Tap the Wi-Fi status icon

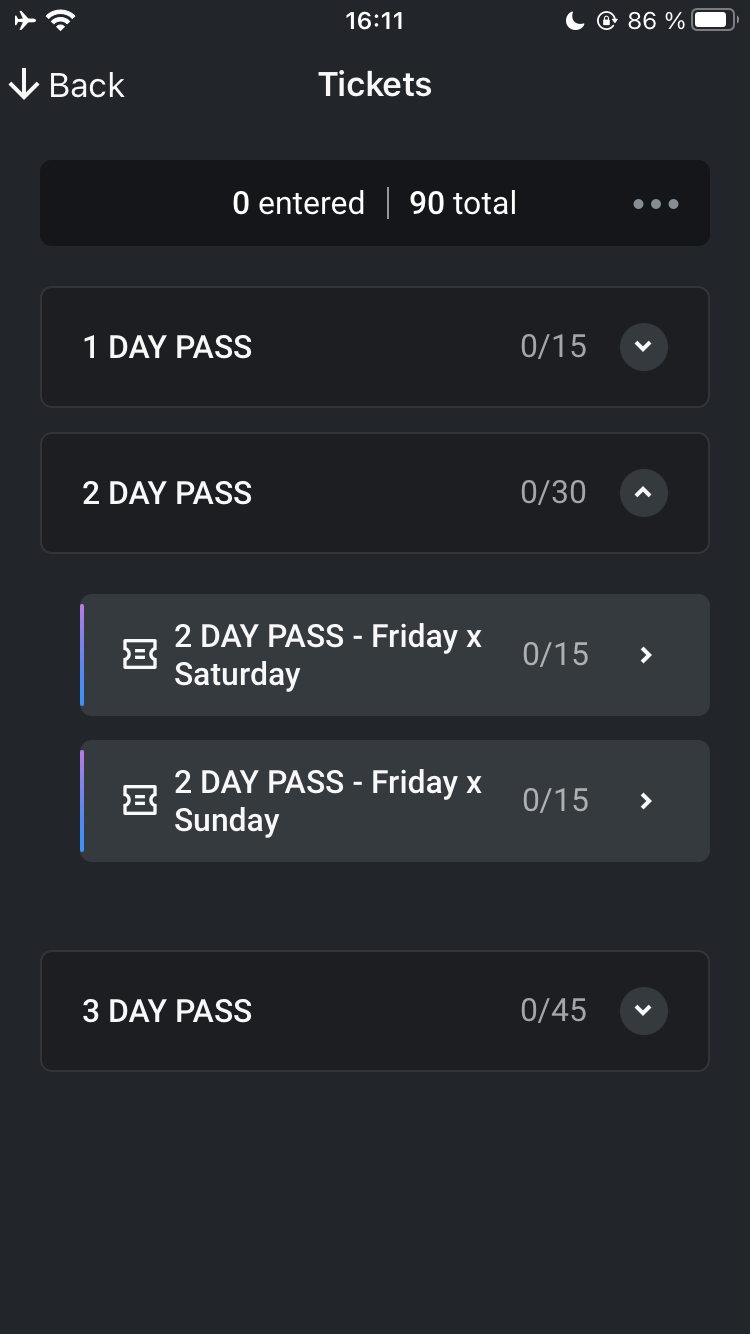click(61, 20)
